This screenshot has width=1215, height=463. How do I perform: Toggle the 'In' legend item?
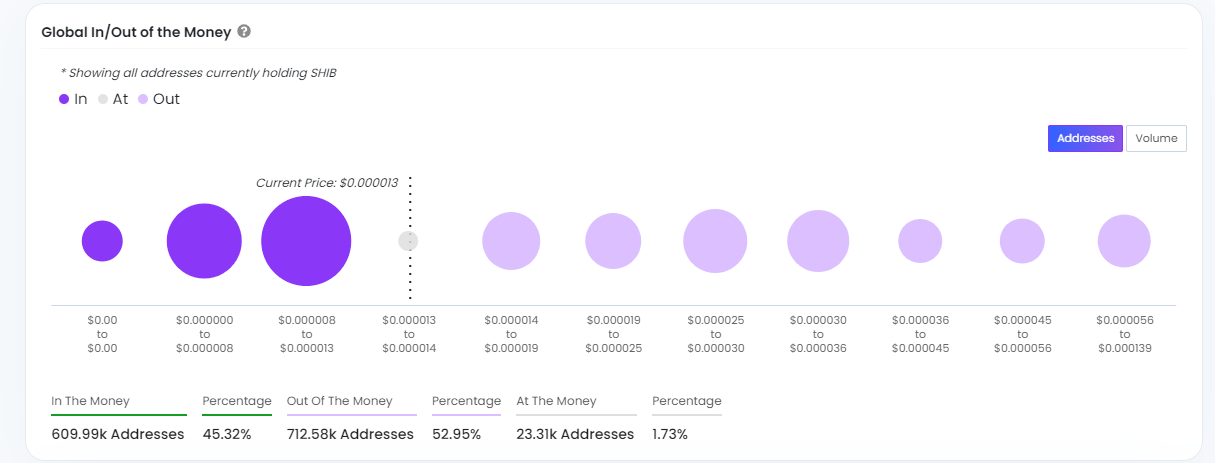[x=73, y=99]
